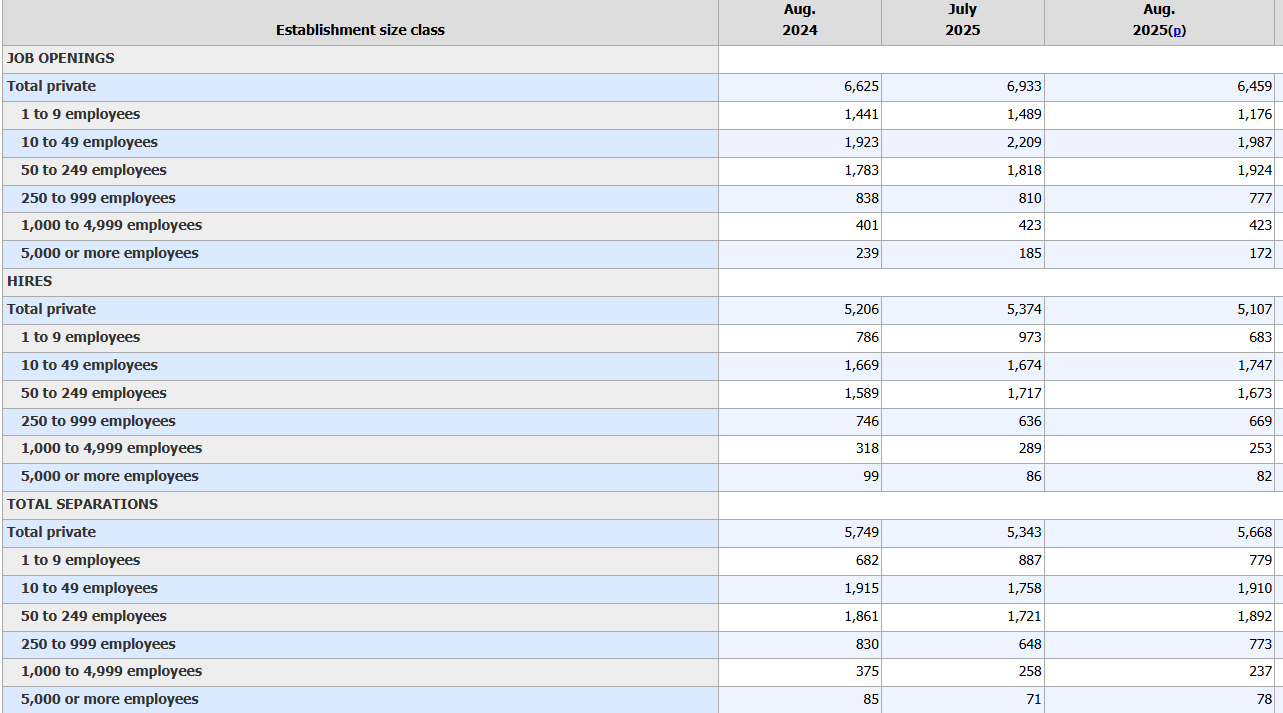Click the JOB OPENINGS section heading

(x=61, y=59)
